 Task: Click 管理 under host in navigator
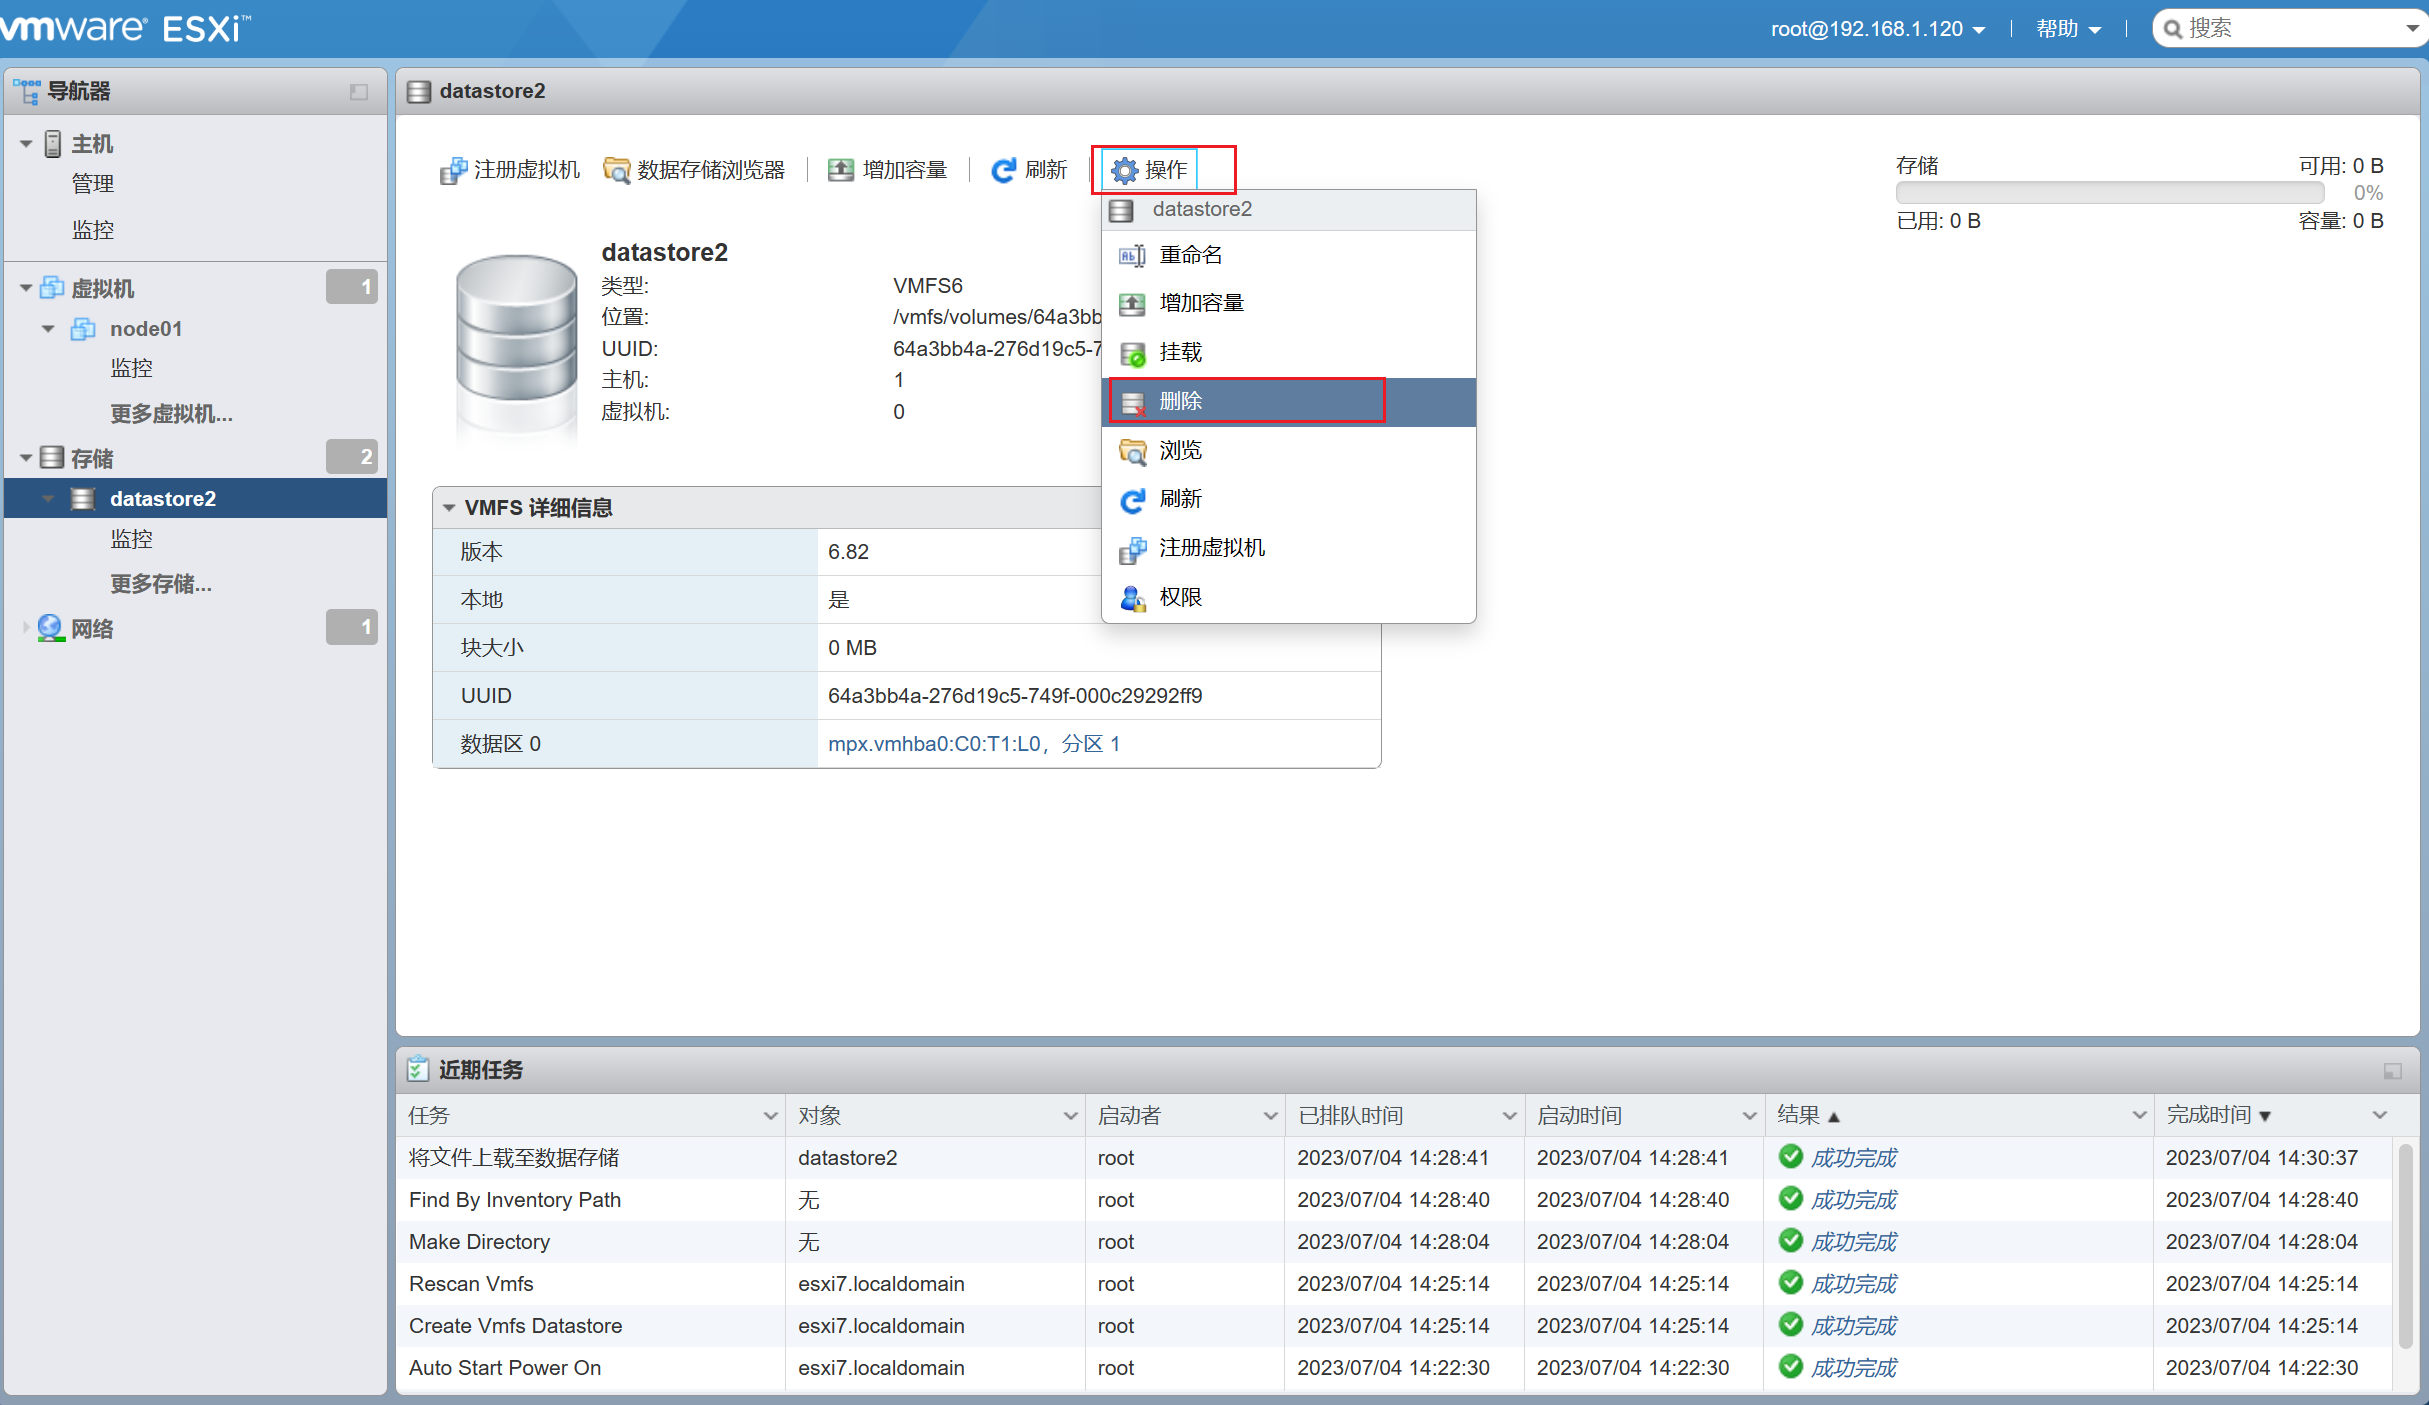[x=92, y=184]
